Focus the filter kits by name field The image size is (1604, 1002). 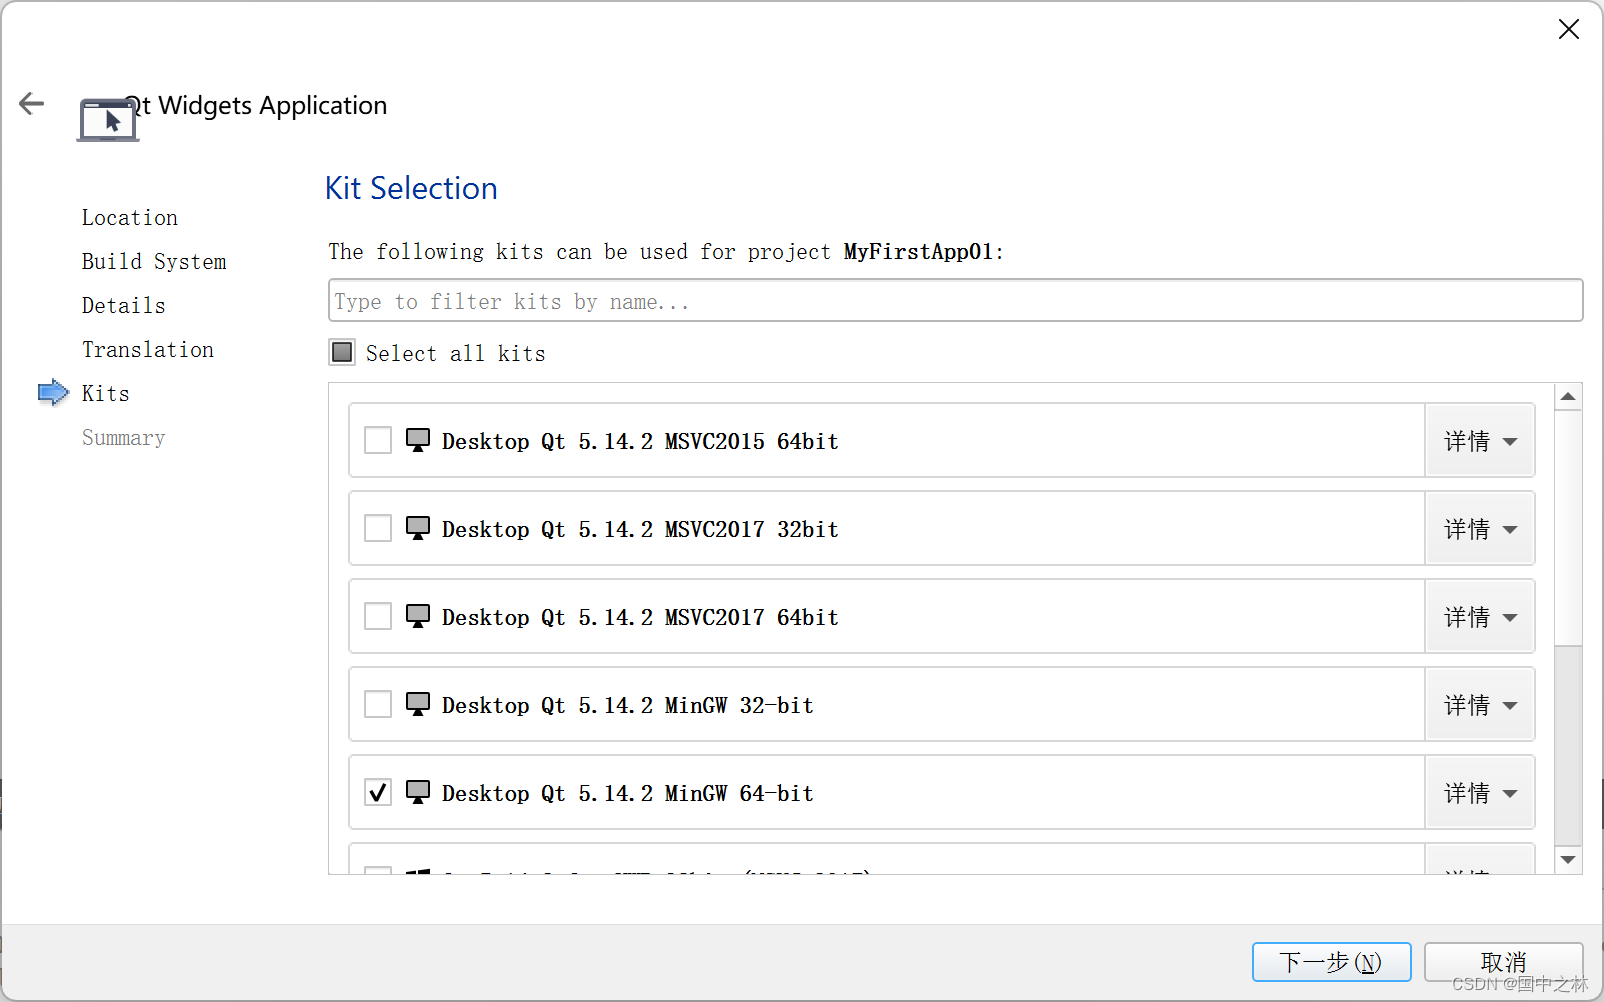(955, 300)
